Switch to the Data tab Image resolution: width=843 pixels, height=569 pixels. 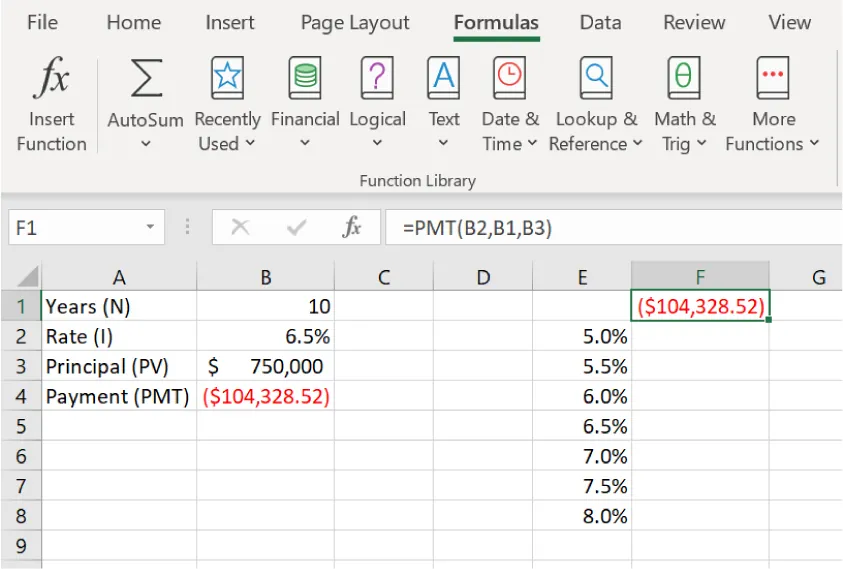coord(600,23)
